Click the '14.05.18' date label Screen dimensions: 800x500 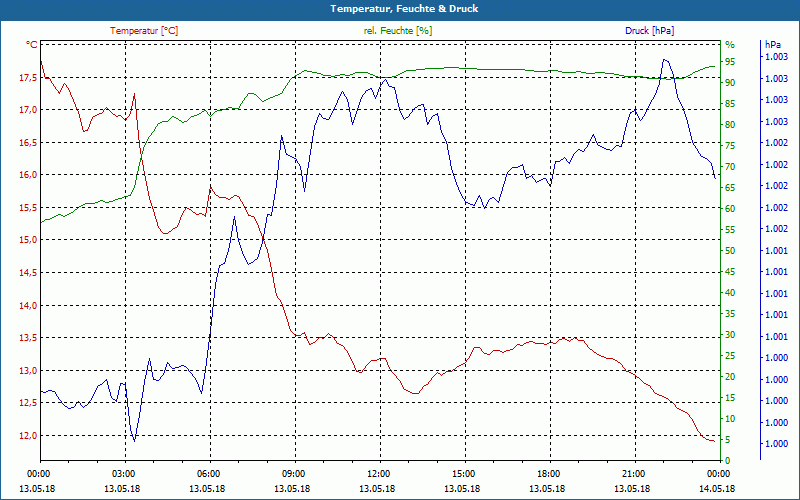(x=717, y=488)
